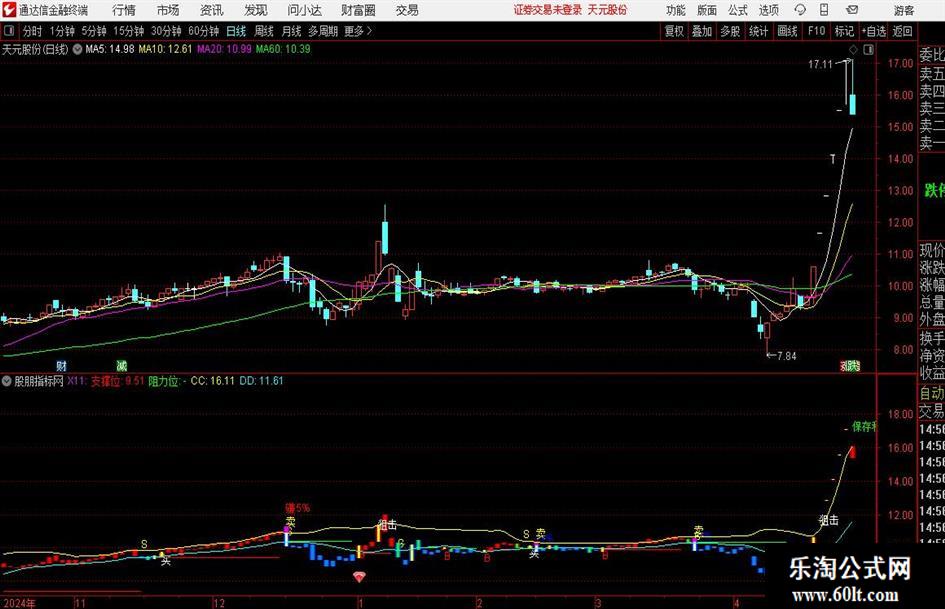Screen dimensions: 945x609
Task: Click the 减 marker under the chart
Action: click(x=122, y=365)
